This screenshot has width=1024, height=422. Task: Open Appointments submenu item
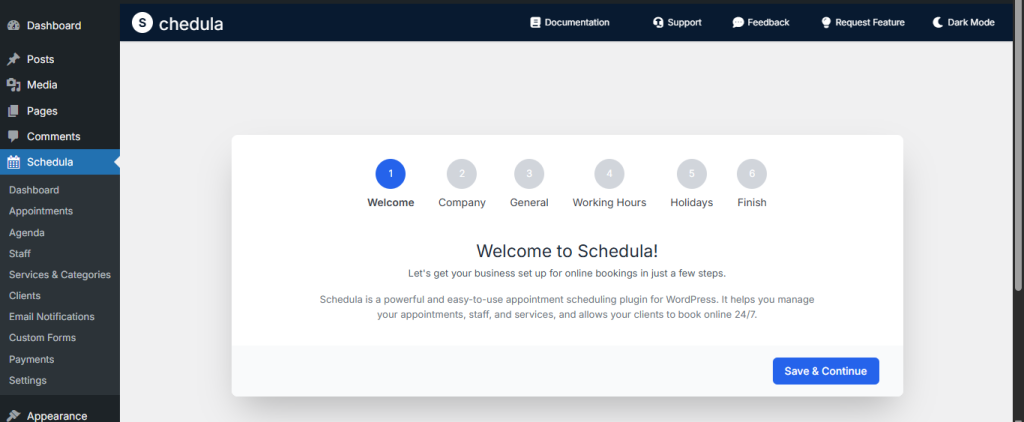[x=40, y=211]
